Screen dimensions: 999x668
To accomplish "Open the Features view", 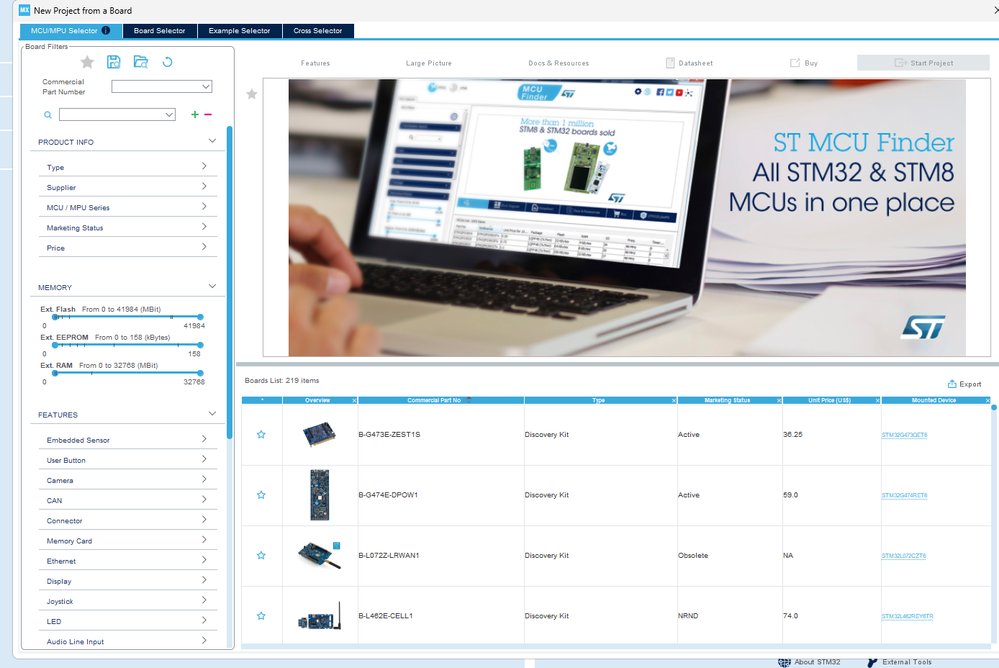I will [x=315, y=63].
